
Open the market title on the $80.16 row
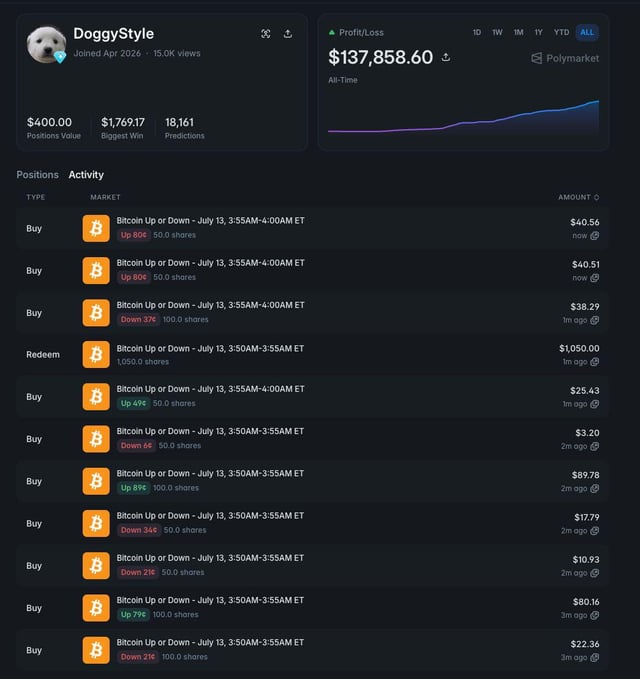coord(210,600)
